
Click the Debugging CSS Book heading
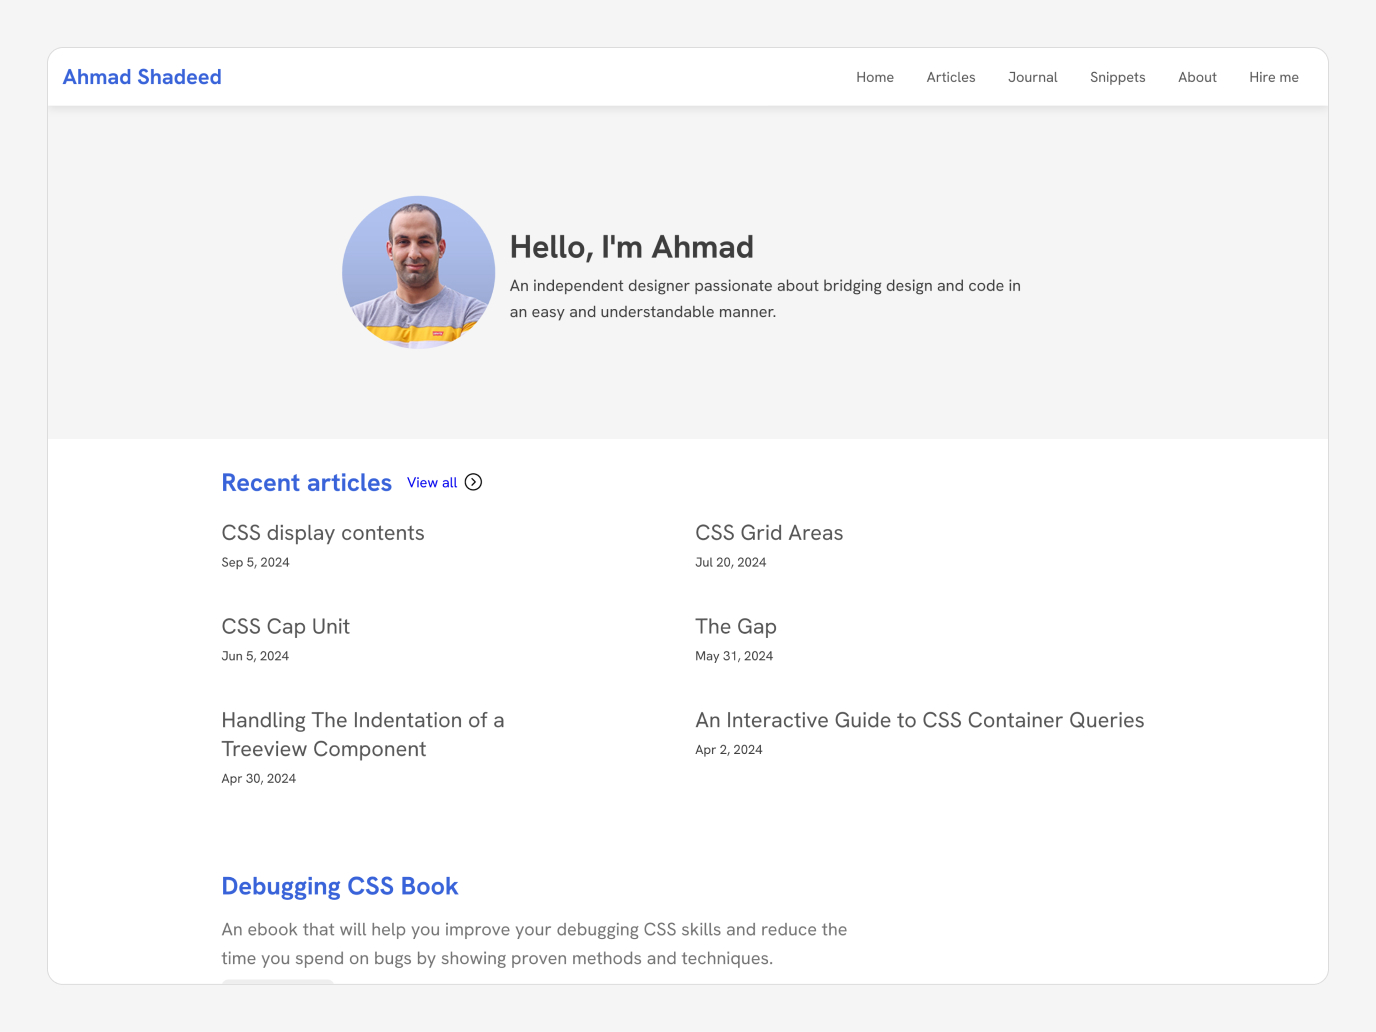pyautogui.click(x=340, y=886)
